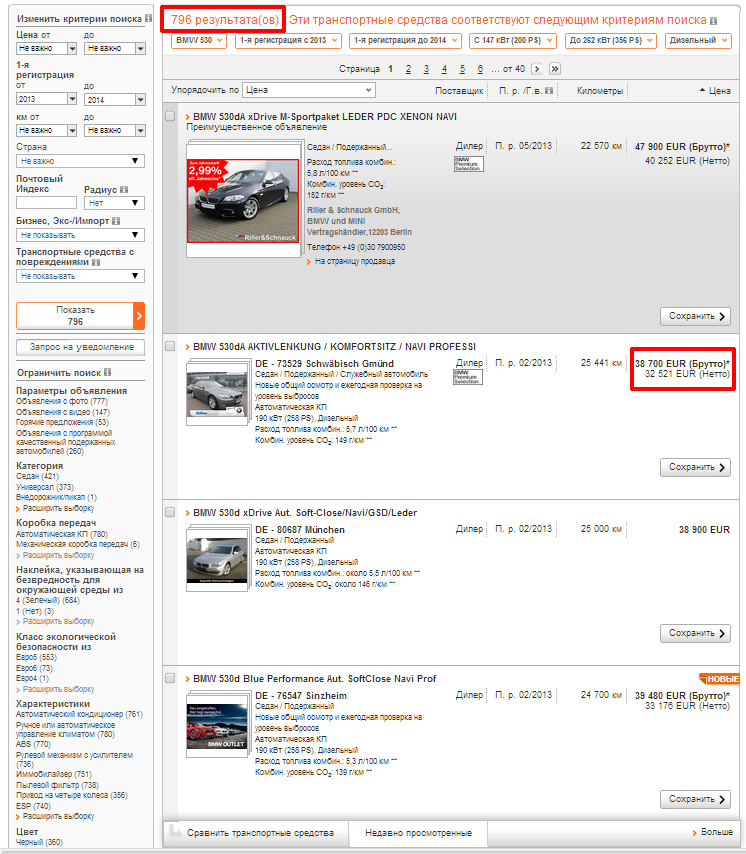Tick checkbox for BMW 530d Blue Performance listing
The width and height of the screenshot is (746, 854).
(x=170, y=678)
